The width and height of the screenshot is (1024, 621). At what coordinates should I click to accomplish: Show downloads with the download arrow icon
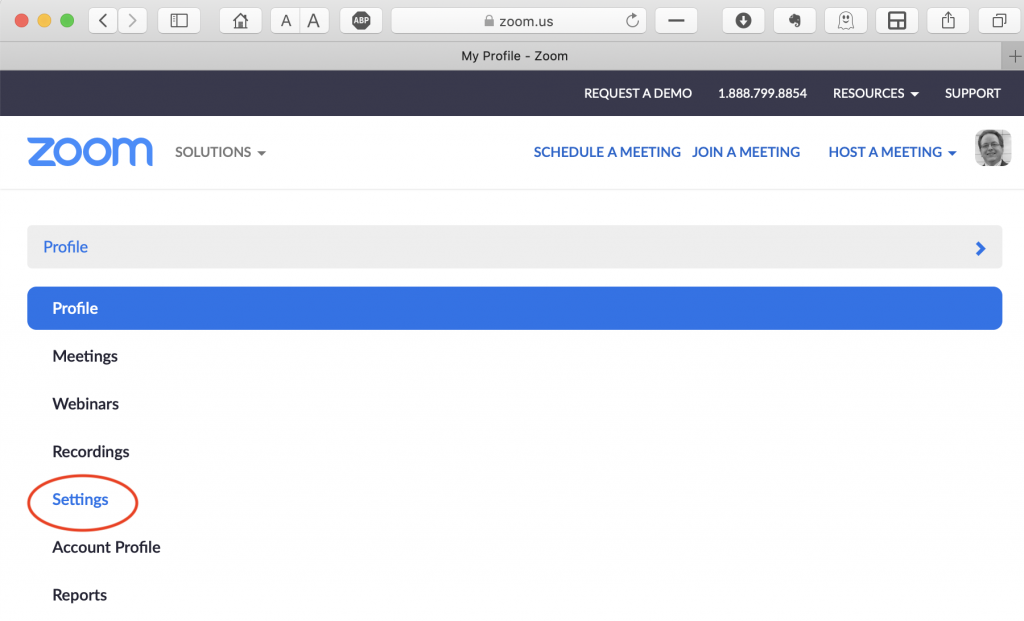[x=743, y=20]
